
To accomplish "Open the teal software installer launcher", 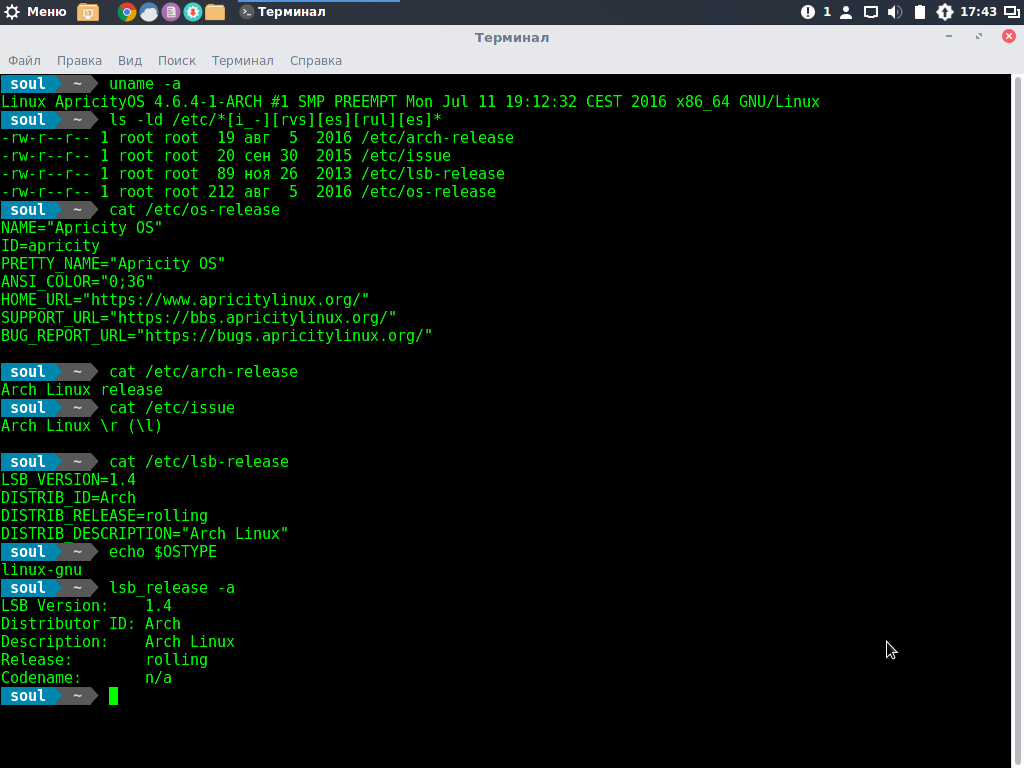I will click(x=193, y=12).
